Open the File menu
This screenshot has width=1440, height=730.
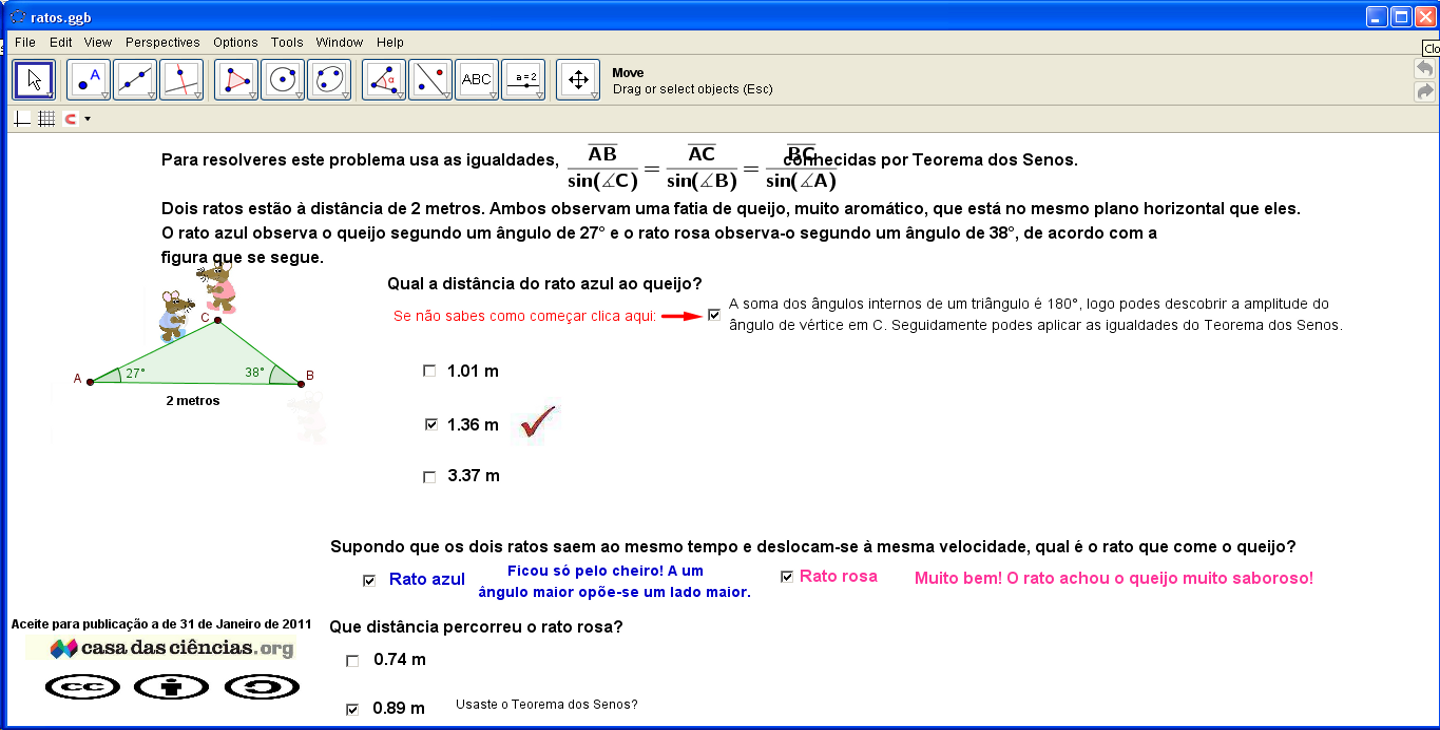(25, 42)
